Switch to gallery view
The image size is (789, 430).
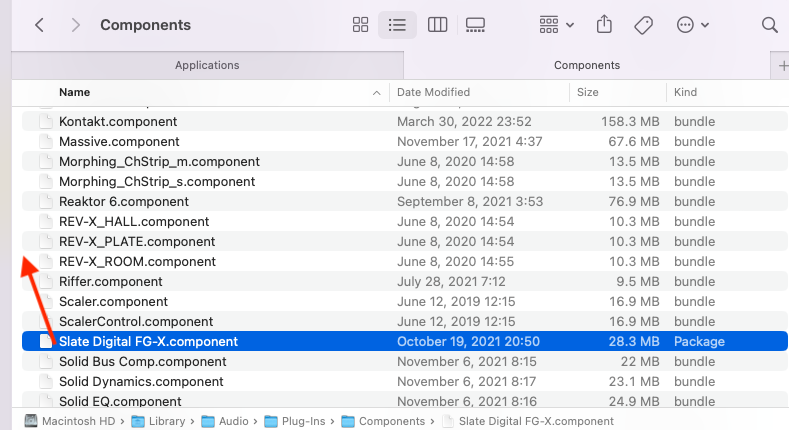[475, 25]
